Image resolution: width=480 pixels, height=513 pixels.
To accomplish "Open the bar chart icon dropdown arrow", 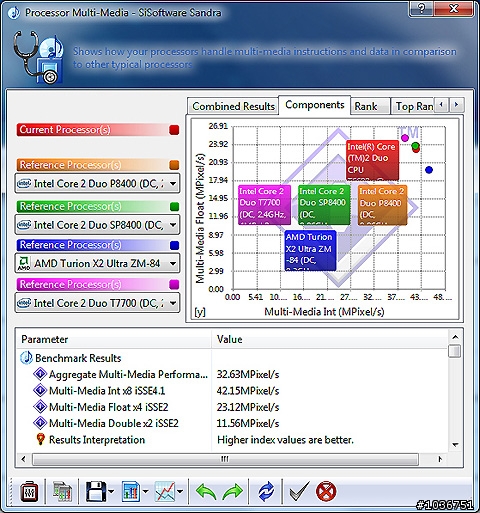I will coord(145,492).
